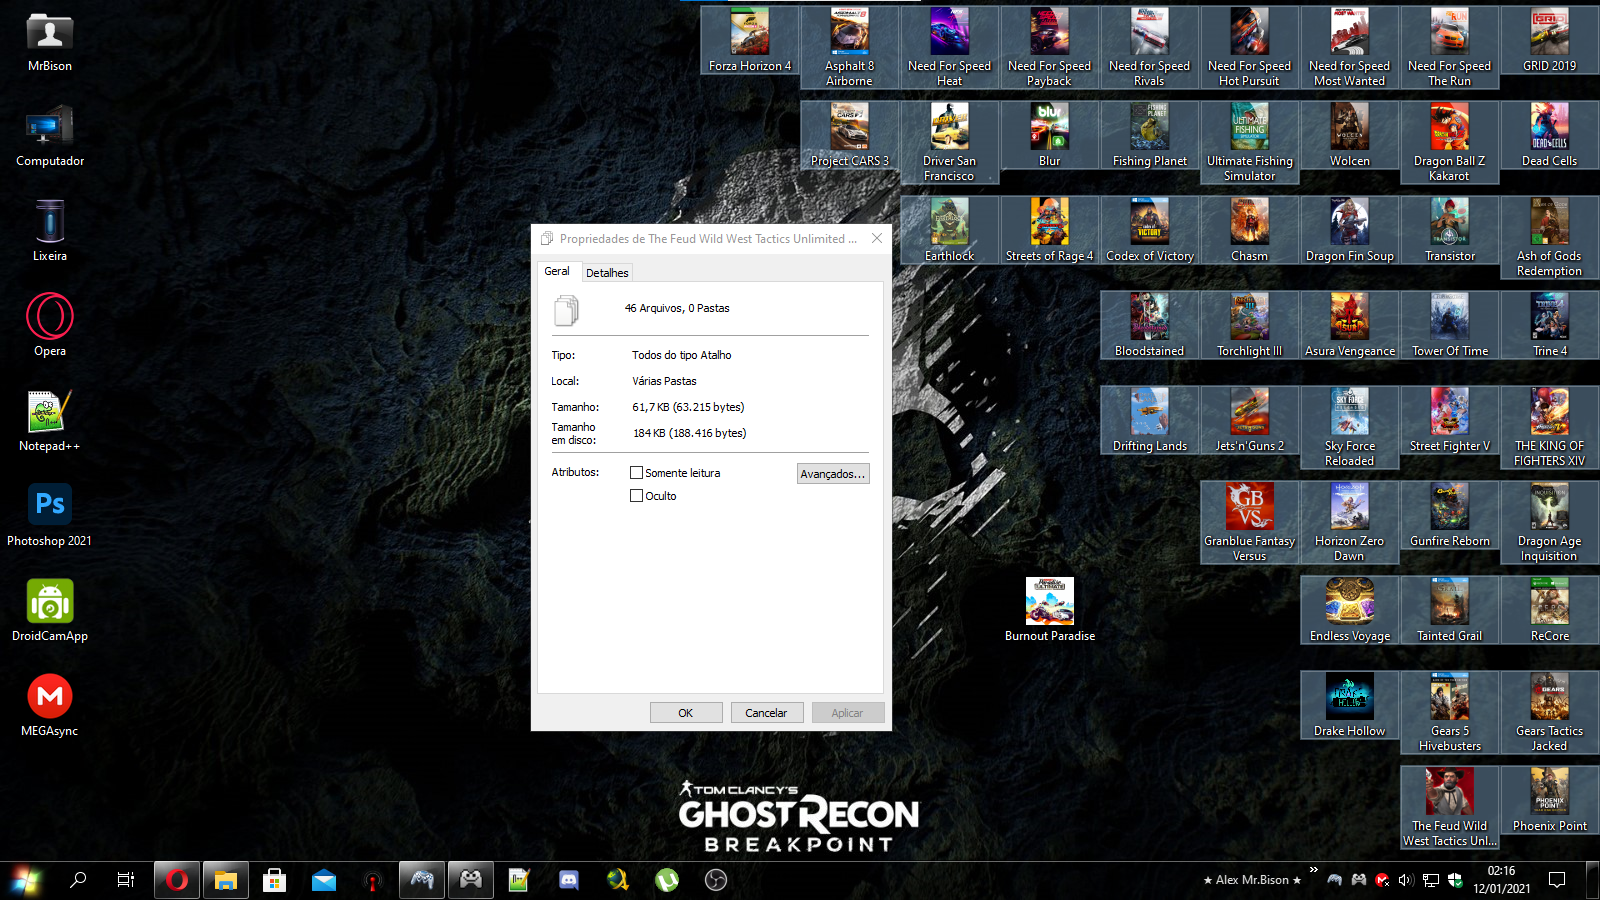Select the Blur game icon
Screen dimensions: 1600x900
tap(1049, 136)
